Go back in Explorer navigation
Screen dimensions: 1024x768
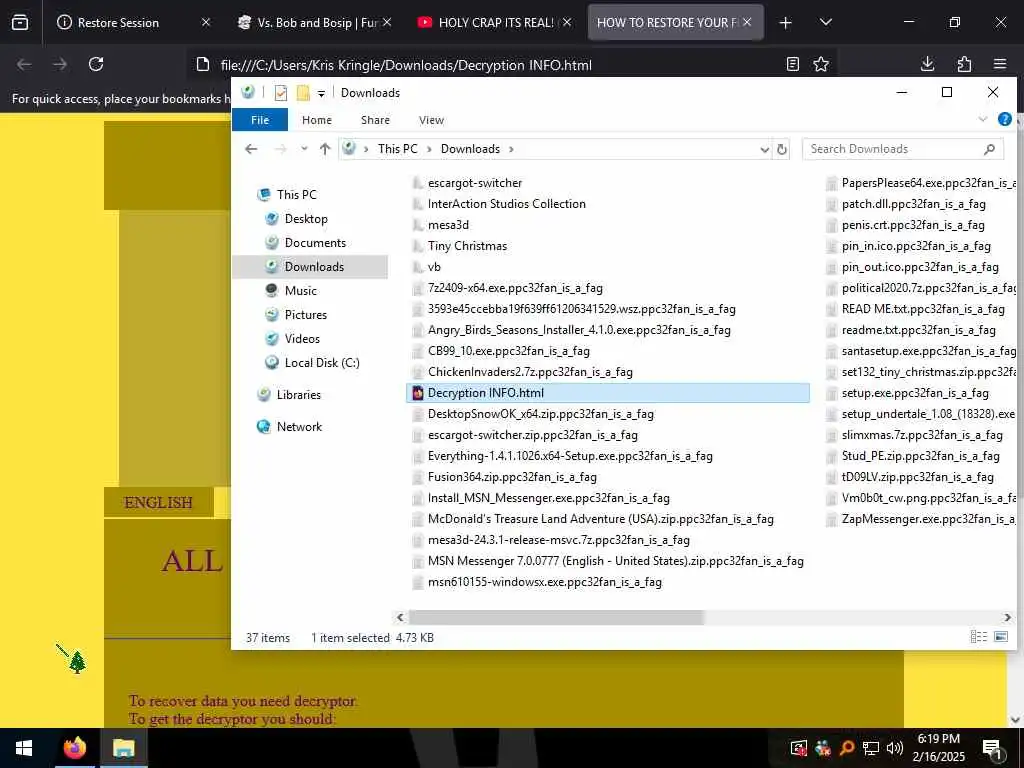tap(251, 149)
